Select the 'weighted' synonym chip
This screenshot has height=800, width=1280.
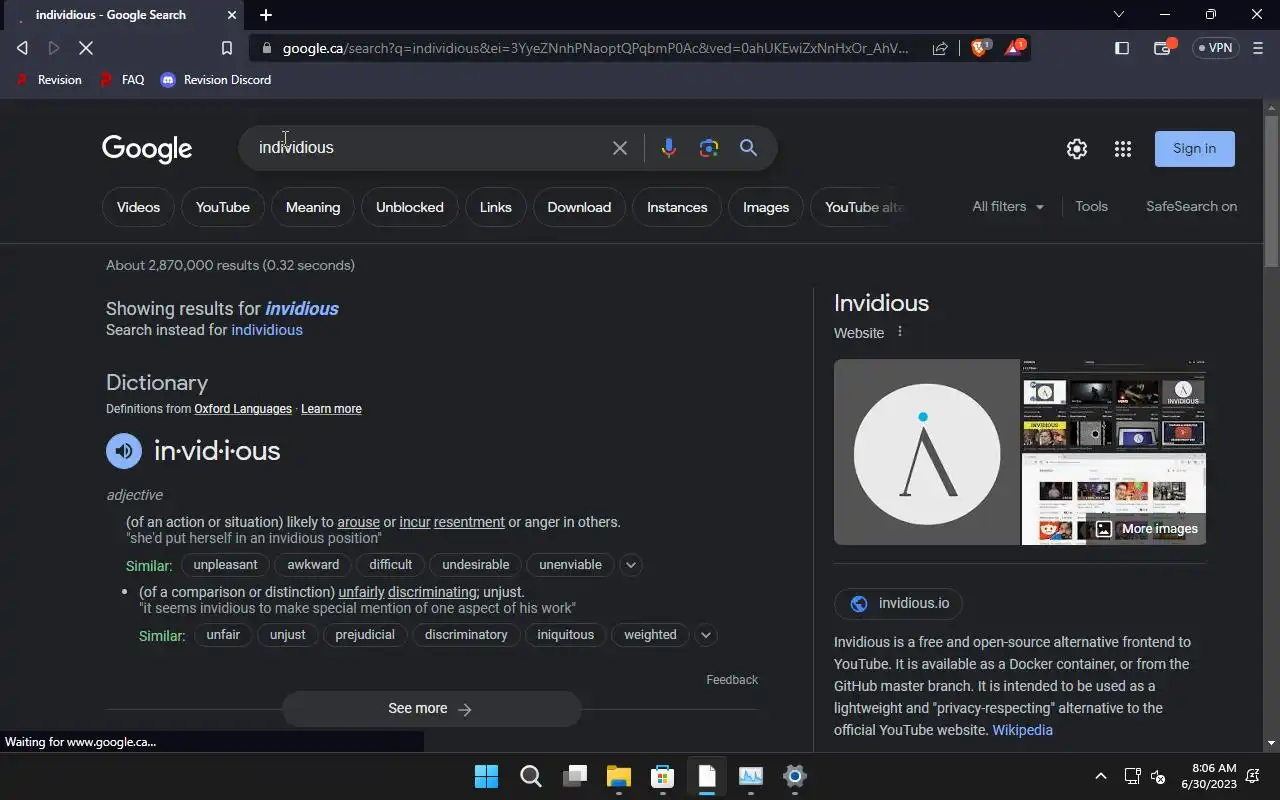coord(650,635)
